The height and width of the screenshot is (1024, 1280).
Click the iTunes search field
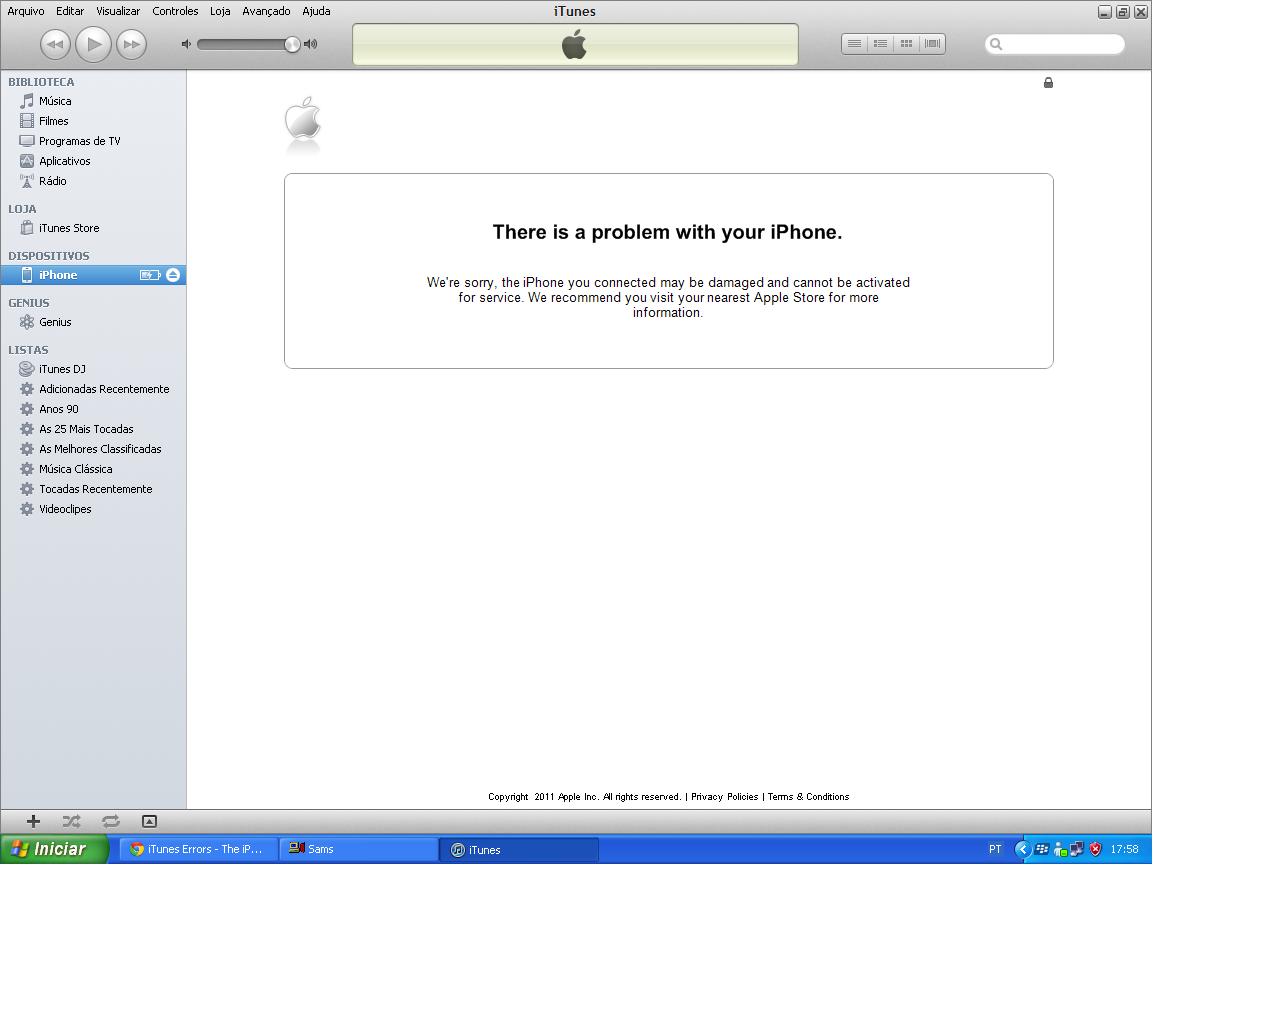coord(1055,44)
